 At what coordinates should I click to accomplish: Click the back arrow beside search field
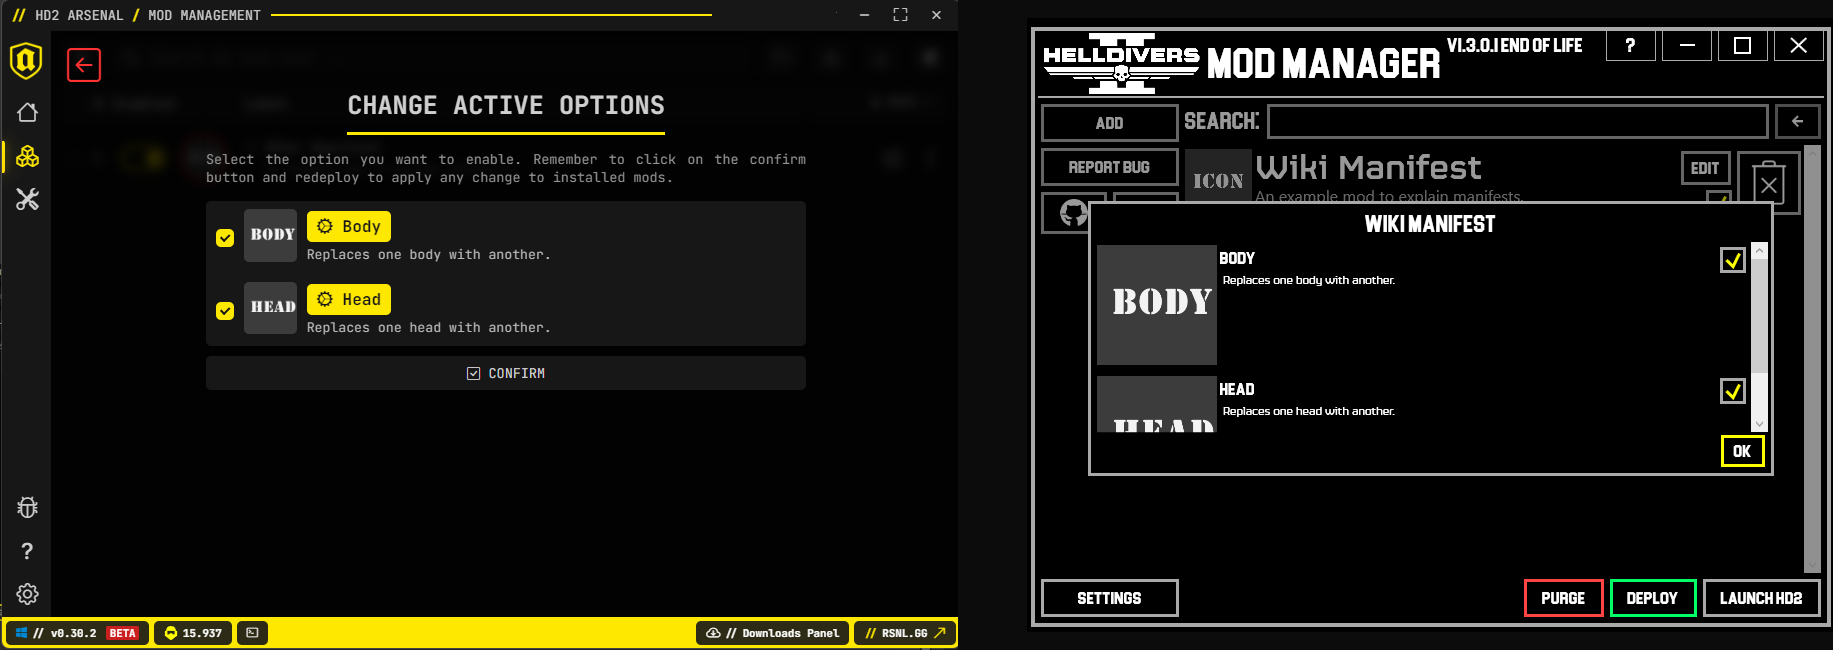click(x=1797, y=122)
